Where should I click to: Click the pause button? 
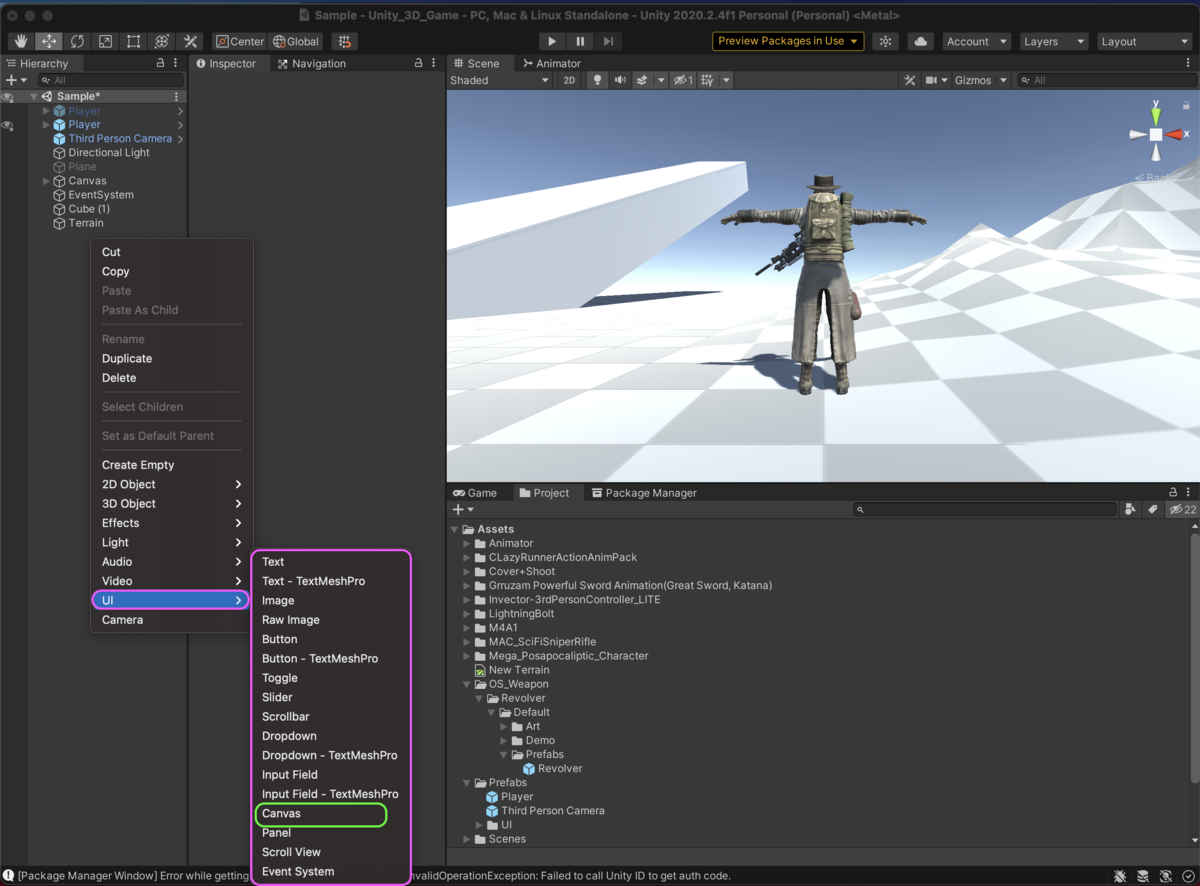click(x=580, y=41)
